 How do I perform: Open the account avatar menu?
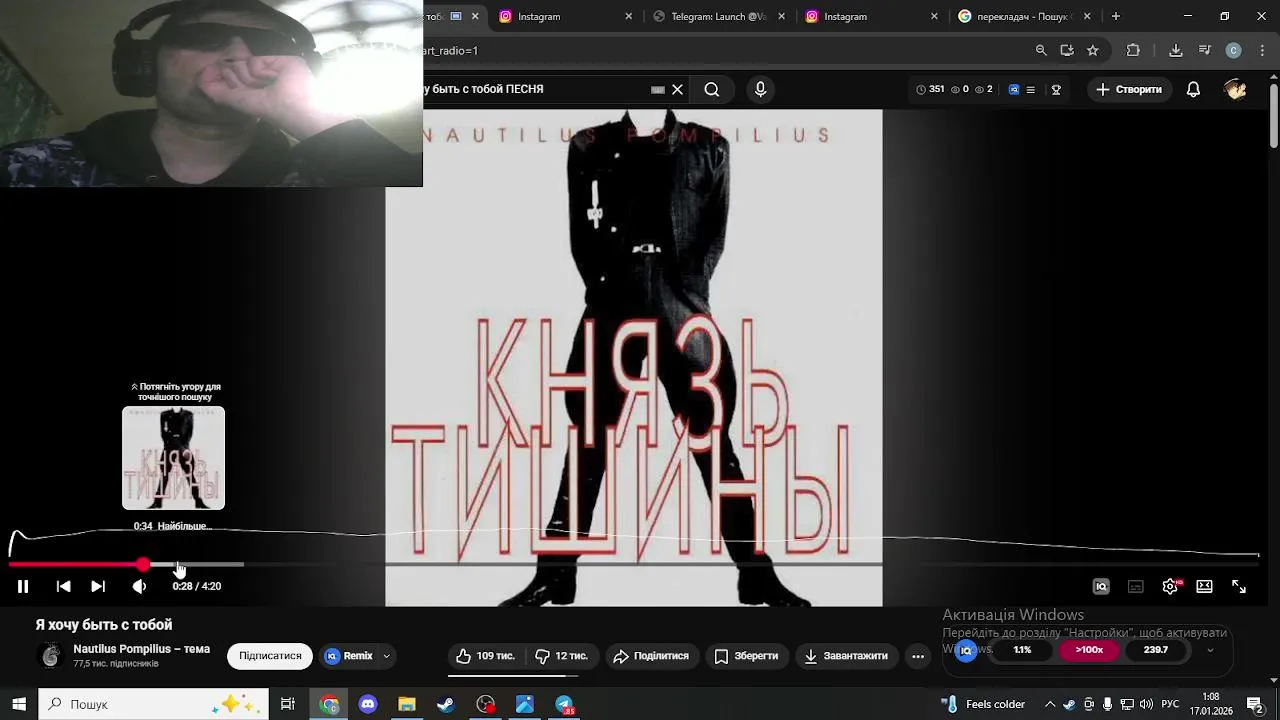[1235, 89]
